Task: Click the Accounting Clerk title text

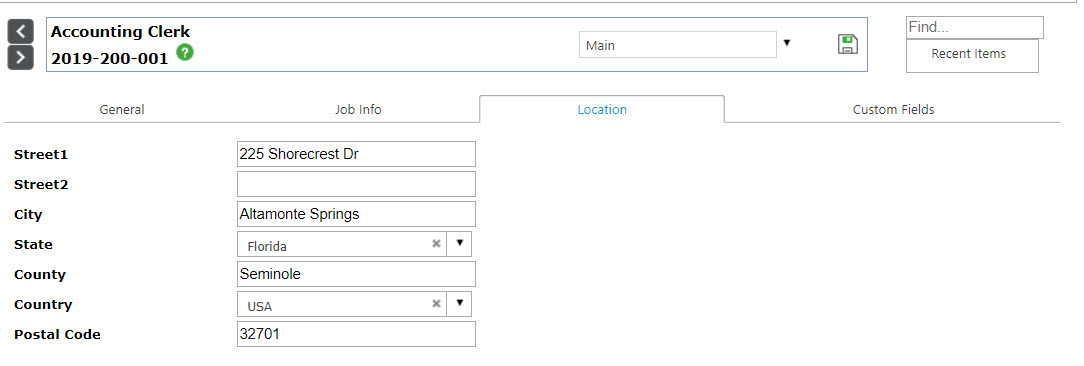Action: coord(120,32)
